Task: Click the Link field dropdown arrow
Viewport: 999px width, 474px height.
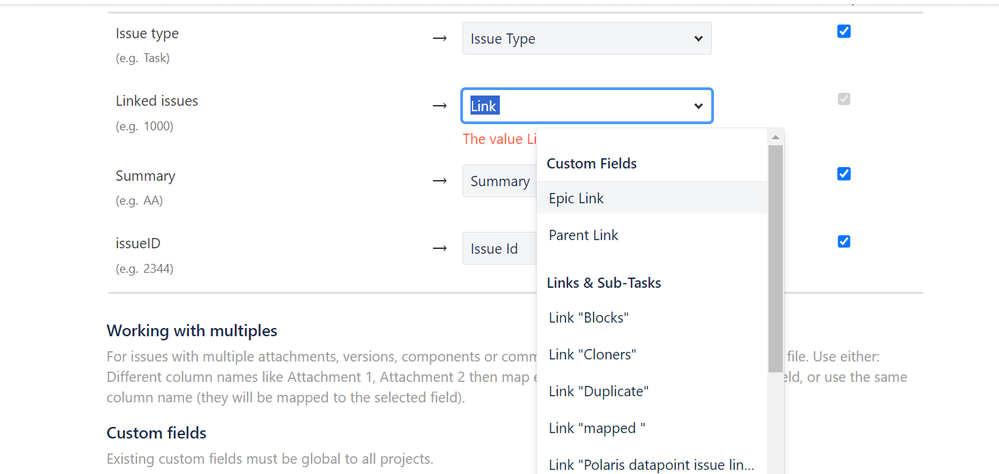Action: [698, 106]
